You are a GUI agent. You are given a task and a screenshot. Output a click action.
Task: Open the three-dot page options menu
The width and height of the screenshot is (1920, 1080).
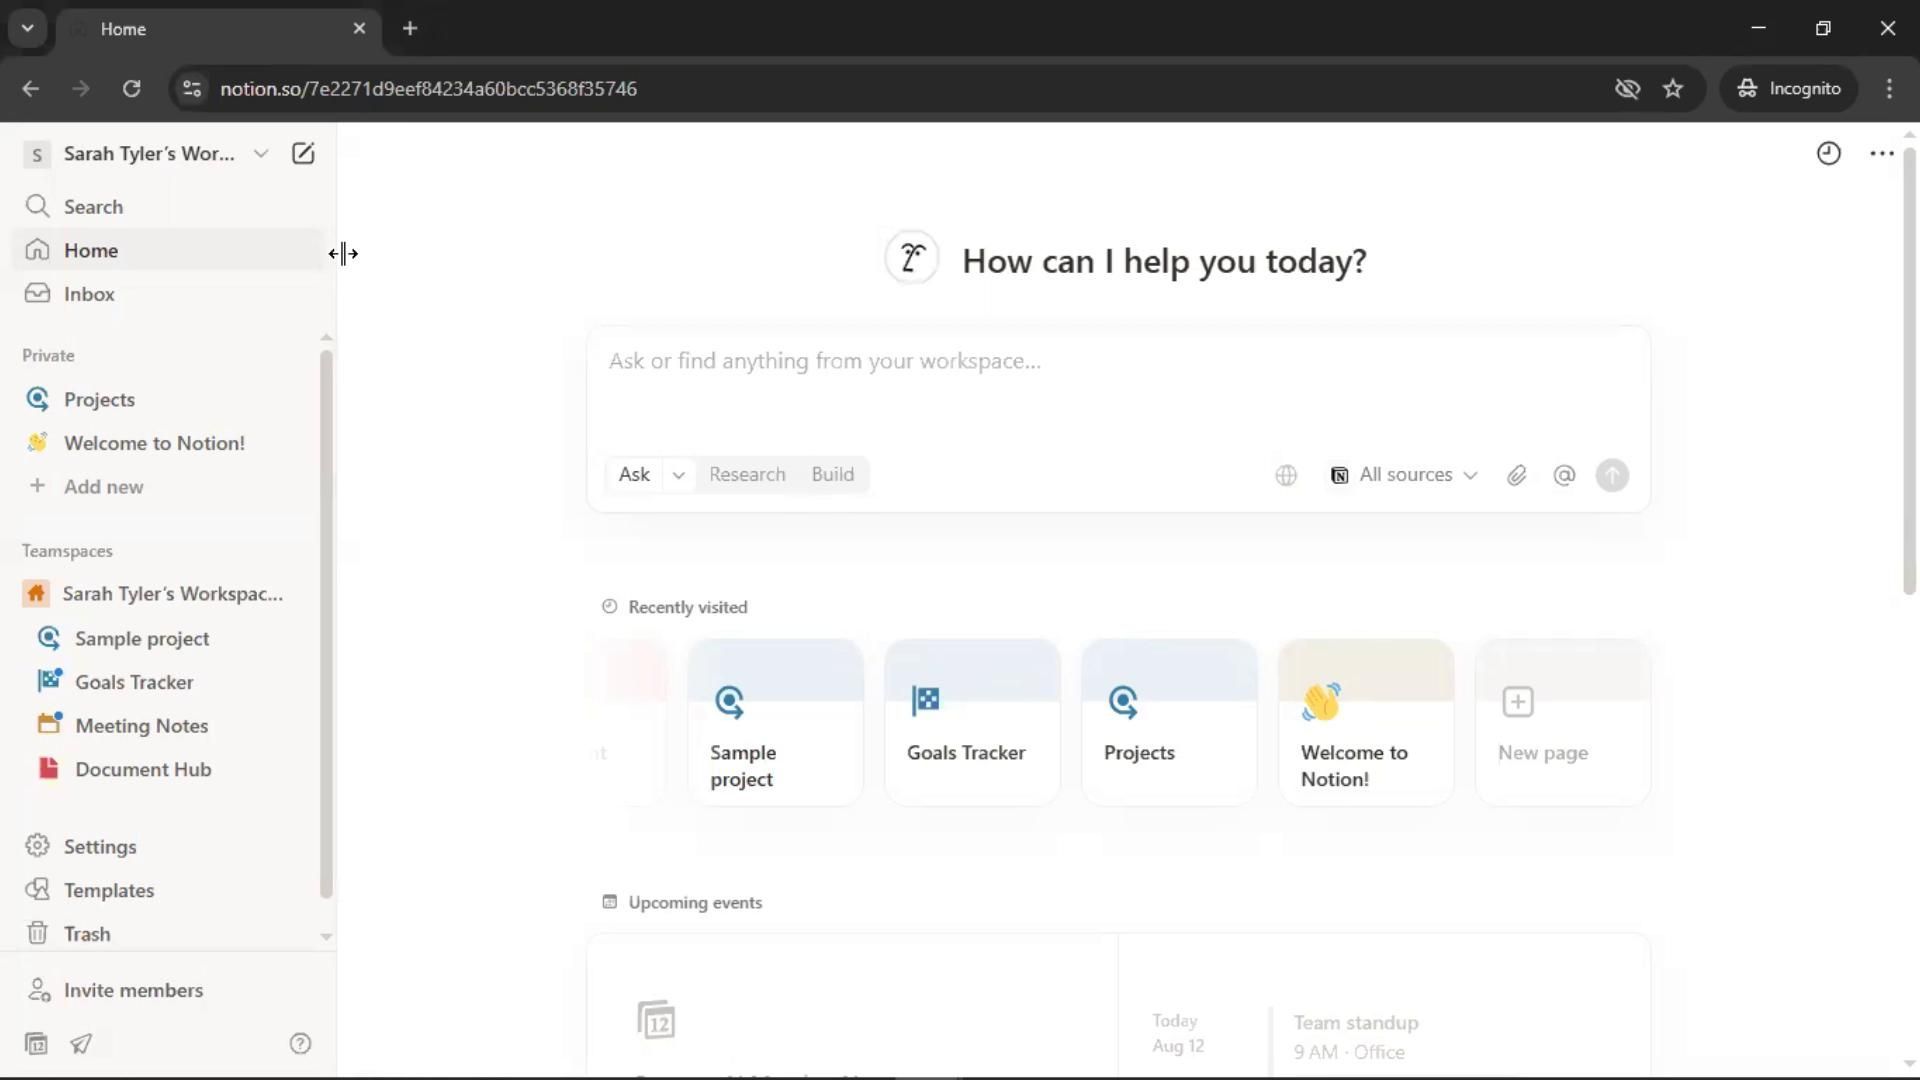click(1881, 153)
